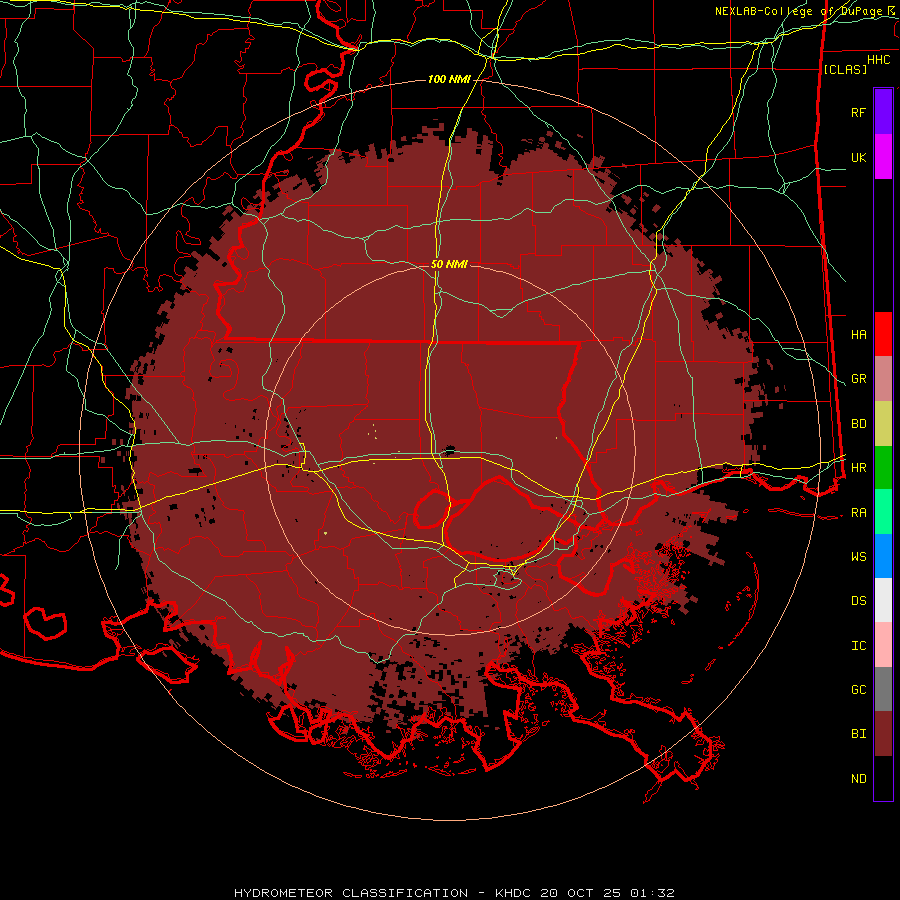
Task: Click the DS white legend swatch
Action: (x=883, y=600)
